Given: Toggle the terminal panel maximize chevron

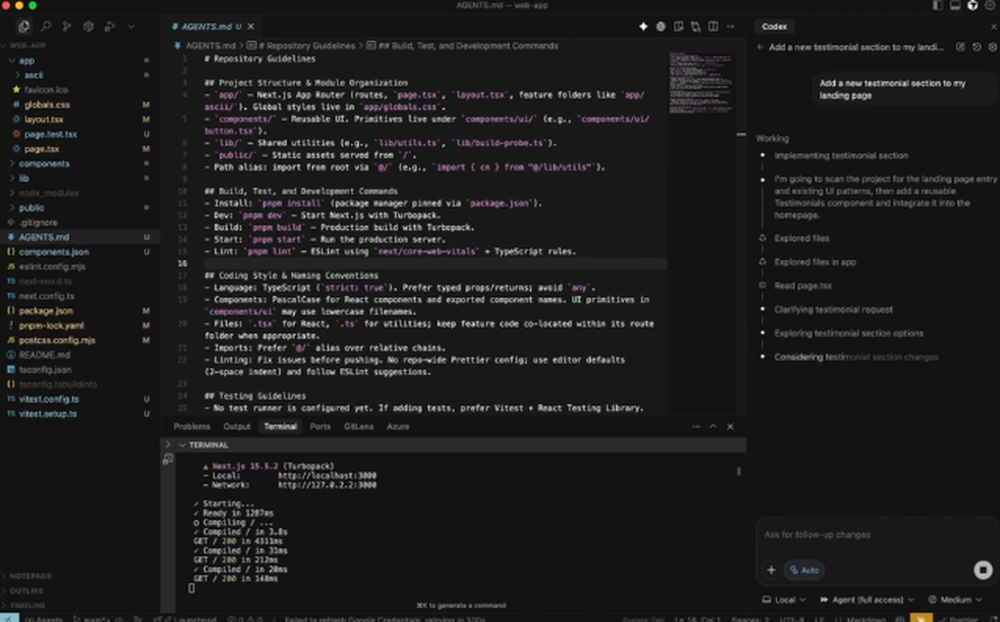Looking at the screenshot, I should (713, 426).
